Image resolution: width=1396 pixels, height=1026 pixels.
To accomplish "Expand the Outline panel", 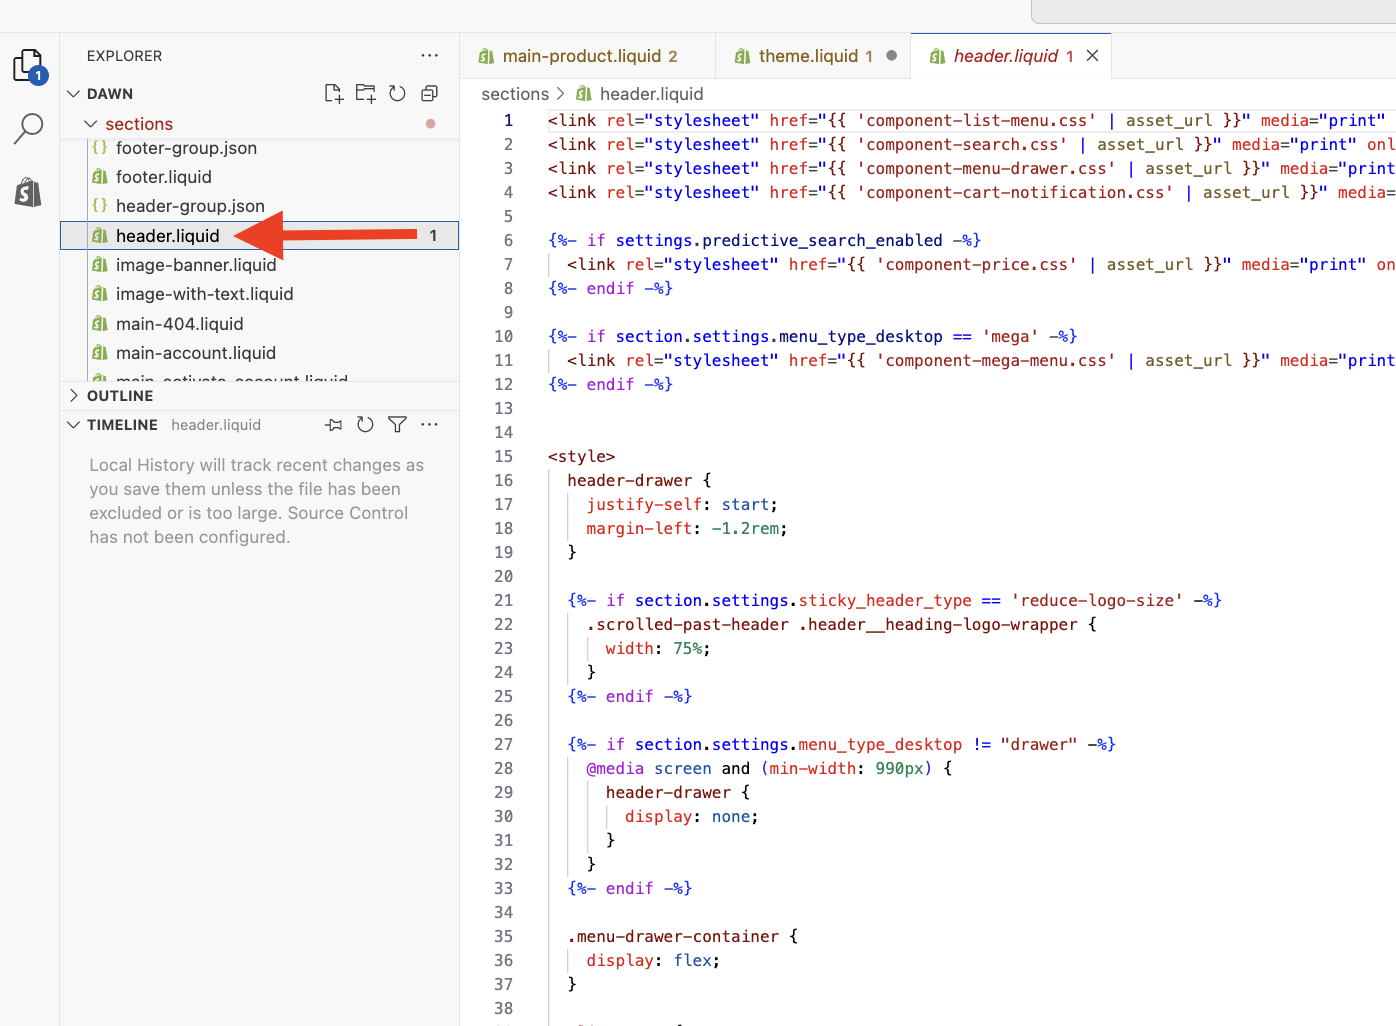I will [x=74, y=396].
